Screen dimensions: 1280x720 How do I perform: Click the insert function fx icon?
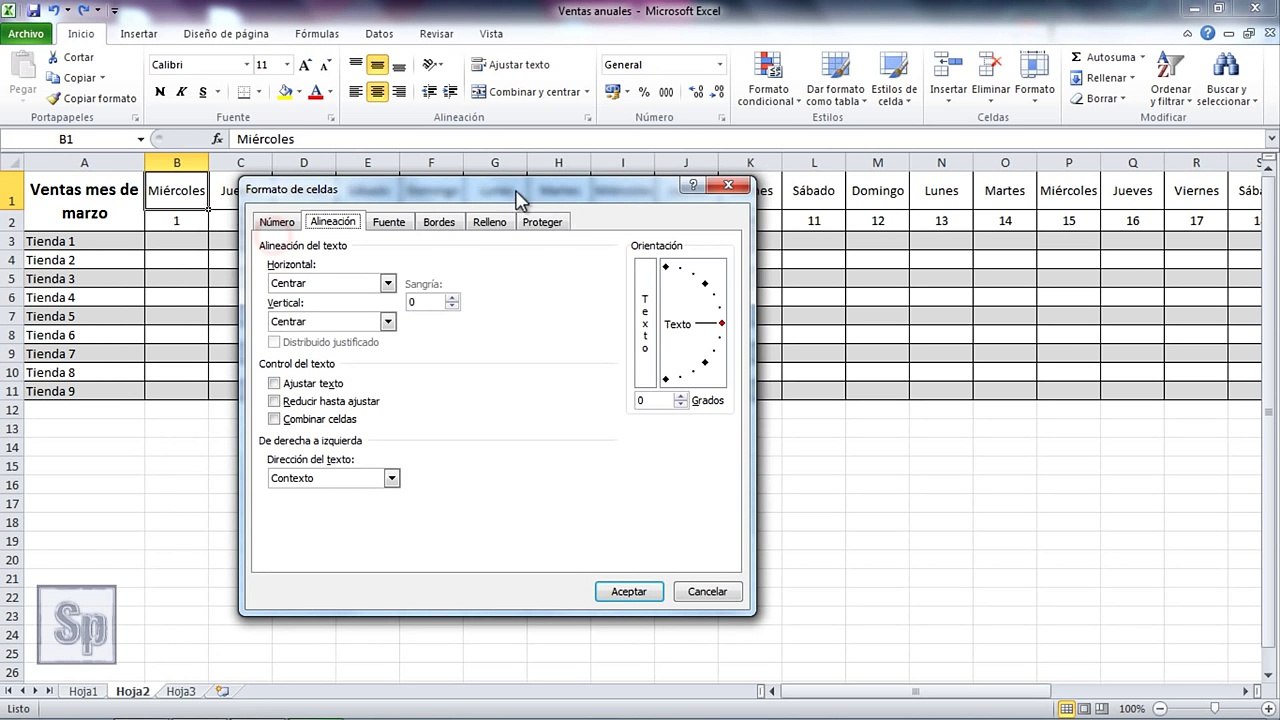pos(218,139)
